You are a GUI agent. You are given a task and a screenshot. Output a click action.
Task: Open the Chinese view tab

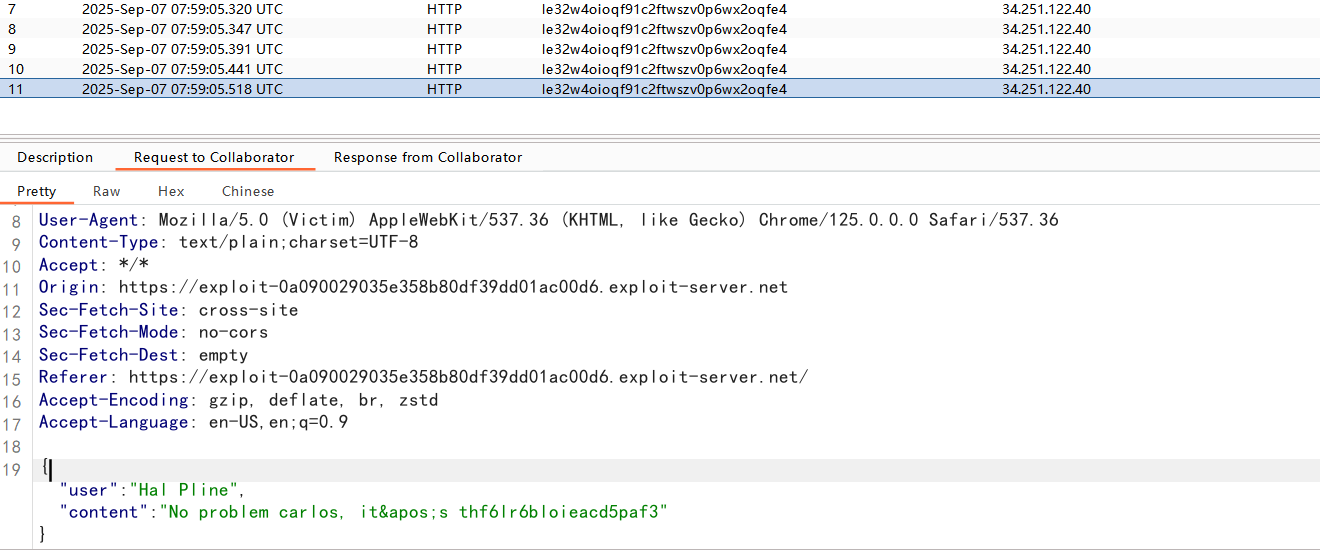tap(248, 191)
